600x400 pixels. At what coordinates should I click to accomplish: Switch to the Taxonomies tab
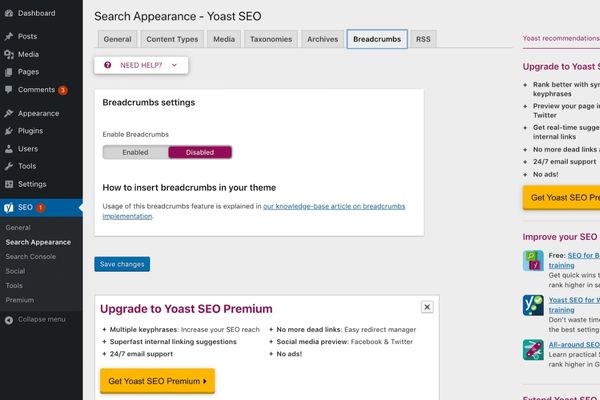coord(271,39)
